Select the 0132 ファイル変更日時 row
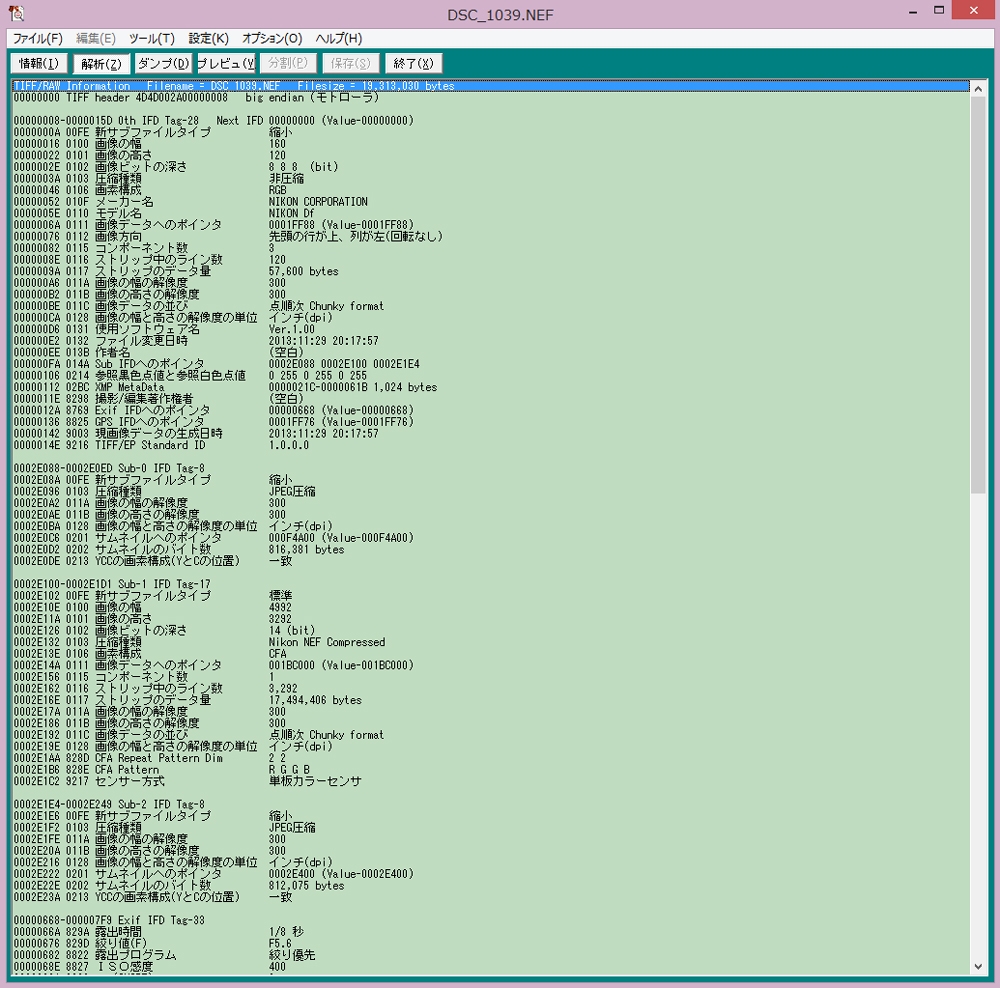 click(490, 341)
